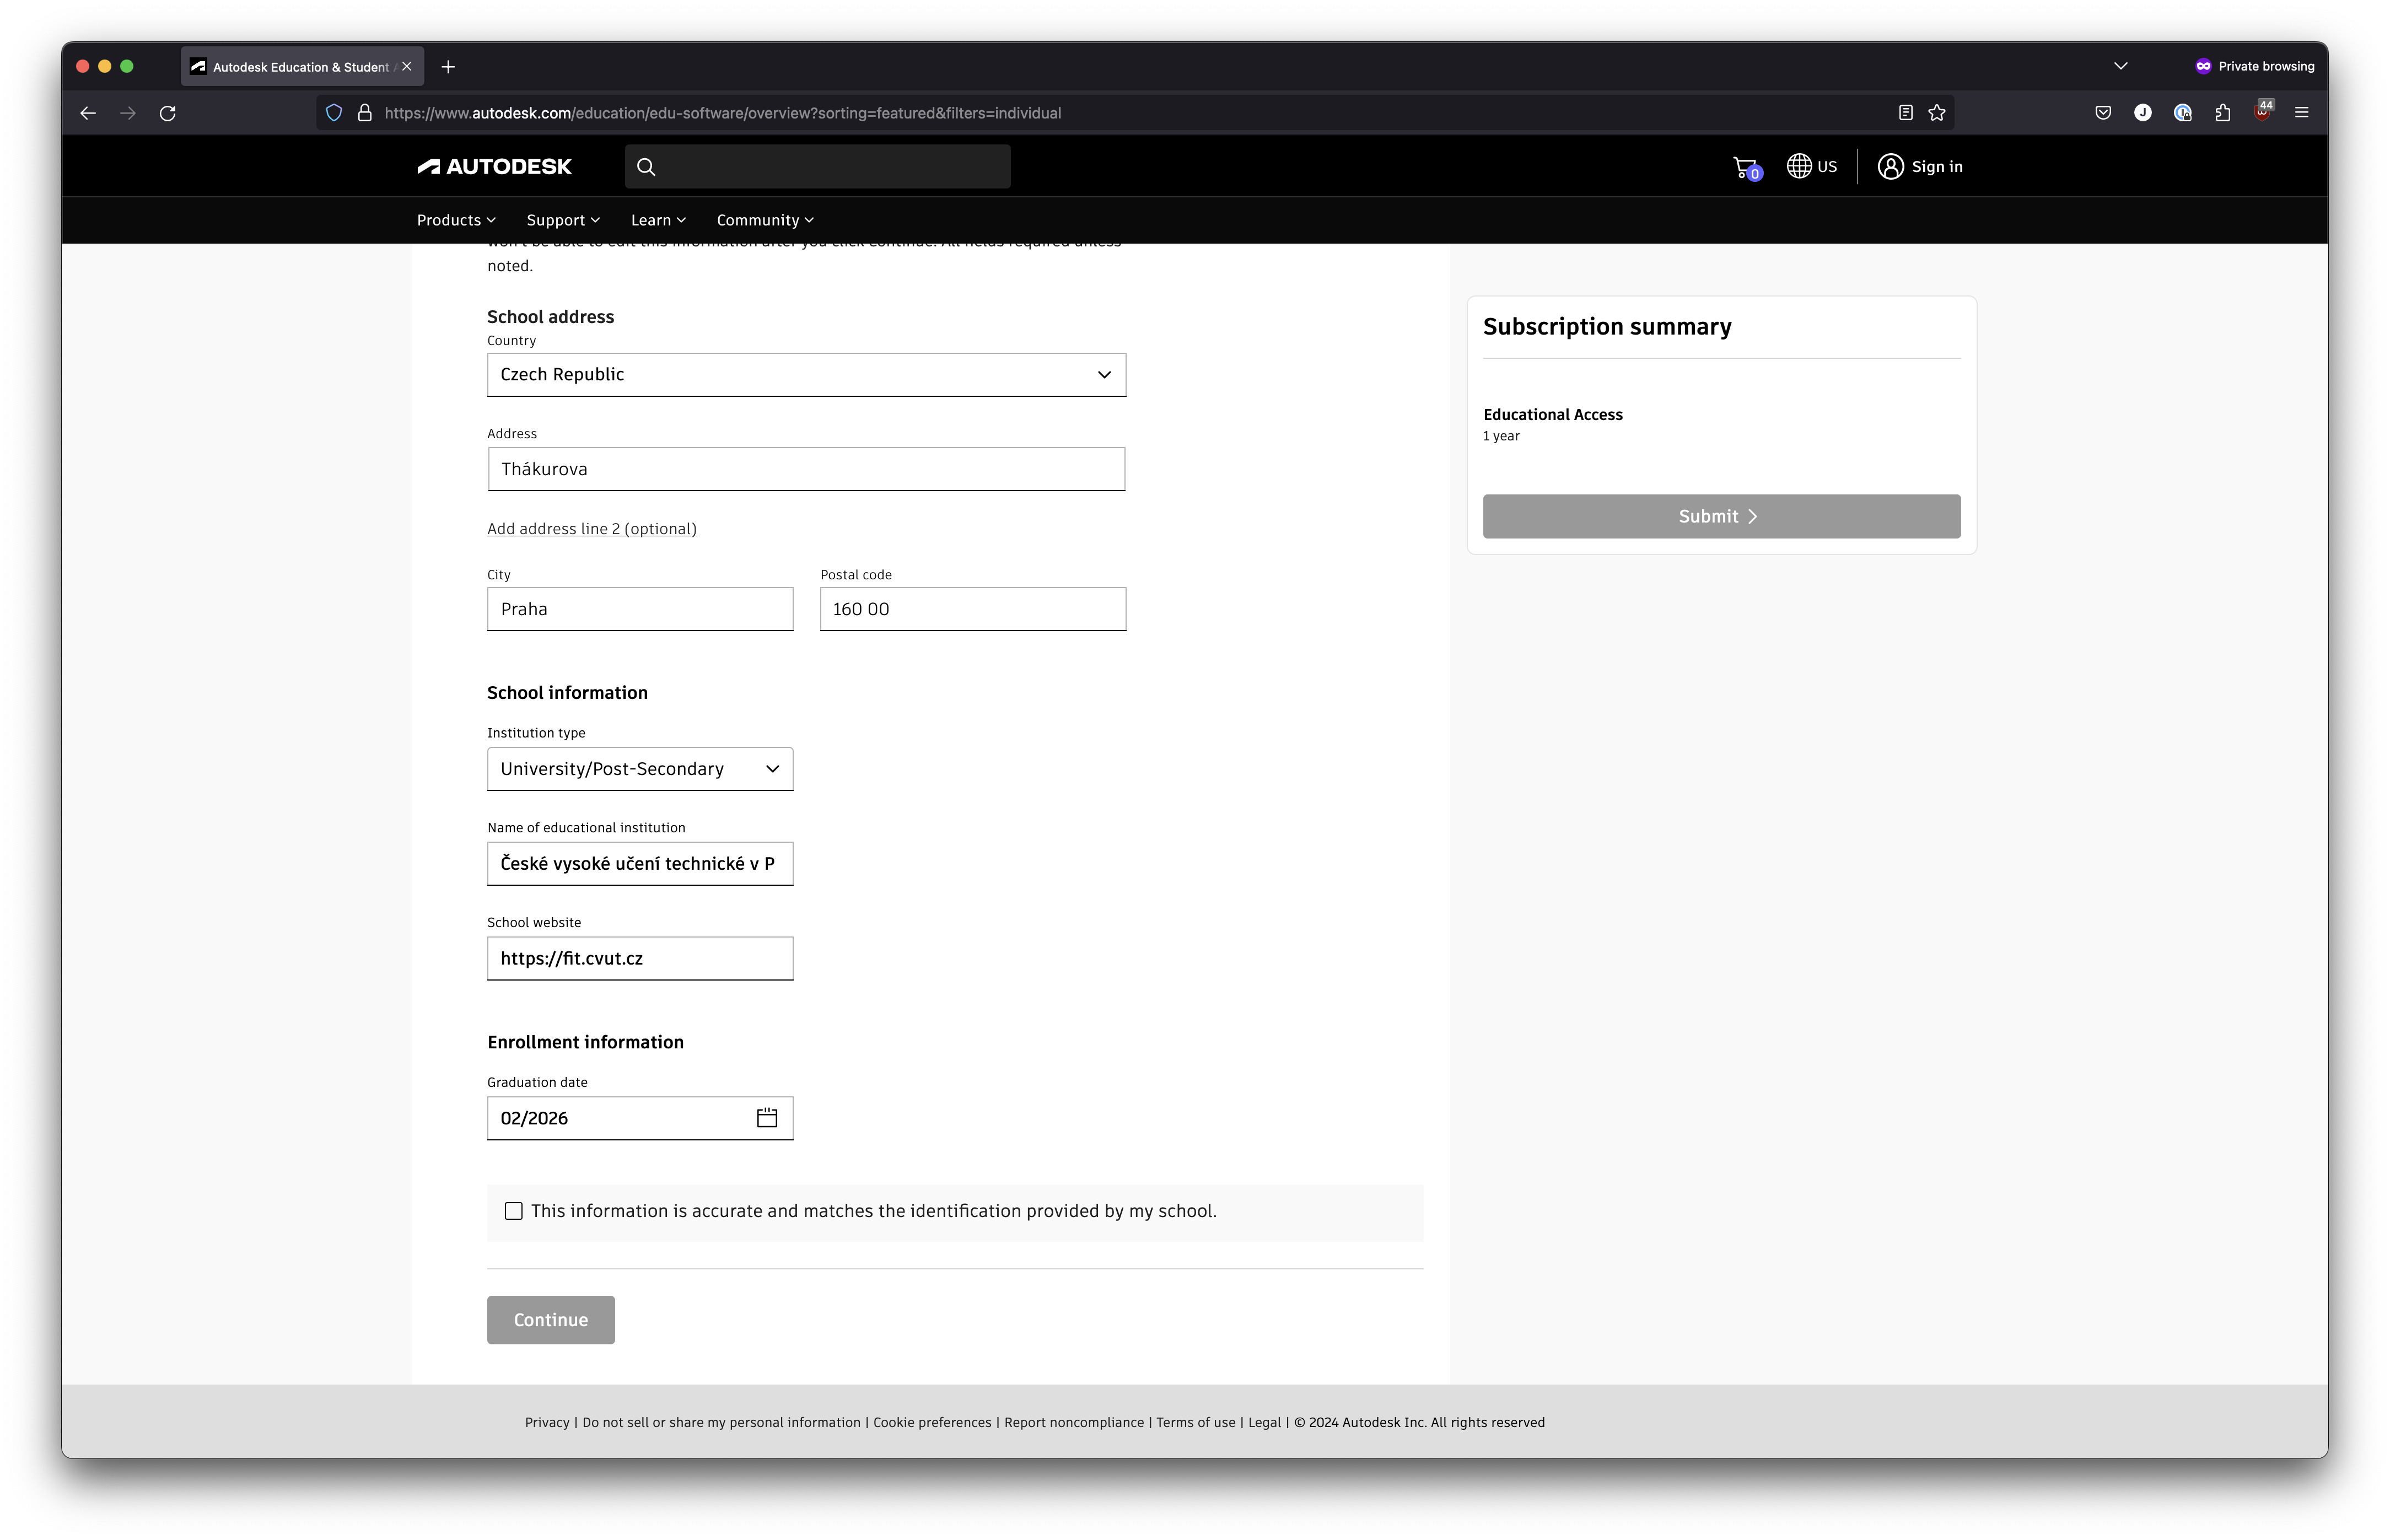Viewport: 2390px width, 1540px height.
Task: Open the shopping cart icon
Action: click(x=1746, y=168)
